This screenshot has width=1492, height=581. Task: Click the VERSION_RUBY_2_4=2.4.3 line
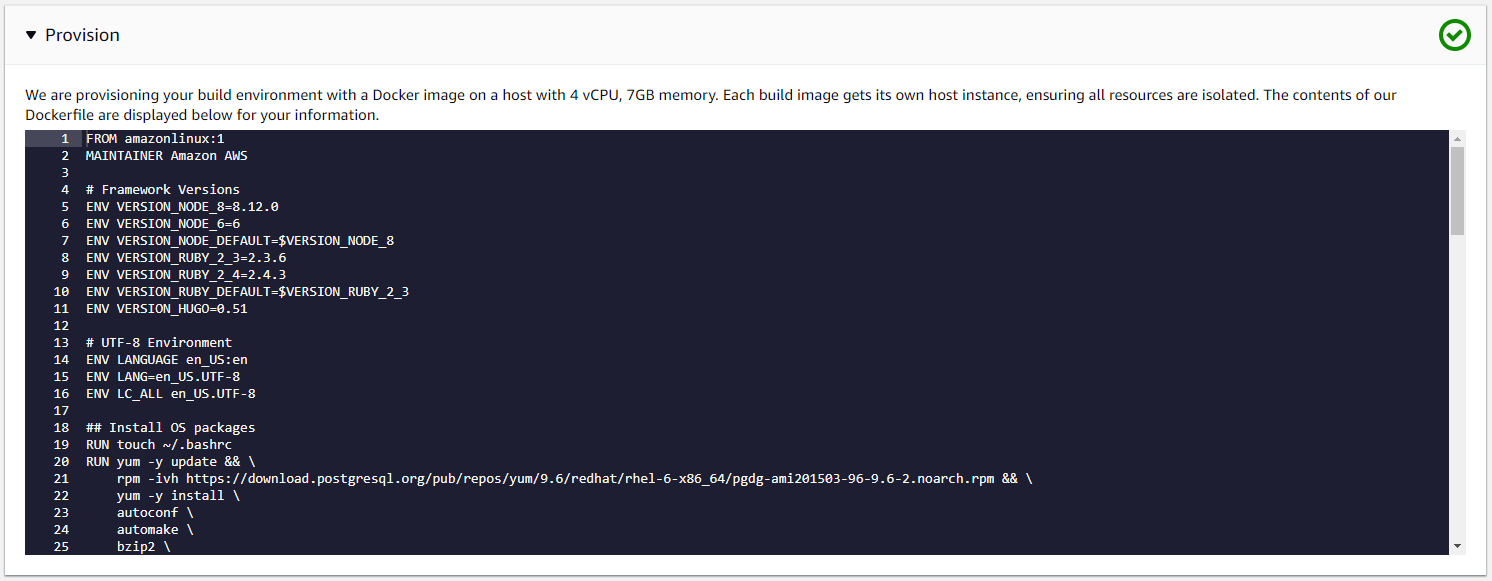coord(186,275)
